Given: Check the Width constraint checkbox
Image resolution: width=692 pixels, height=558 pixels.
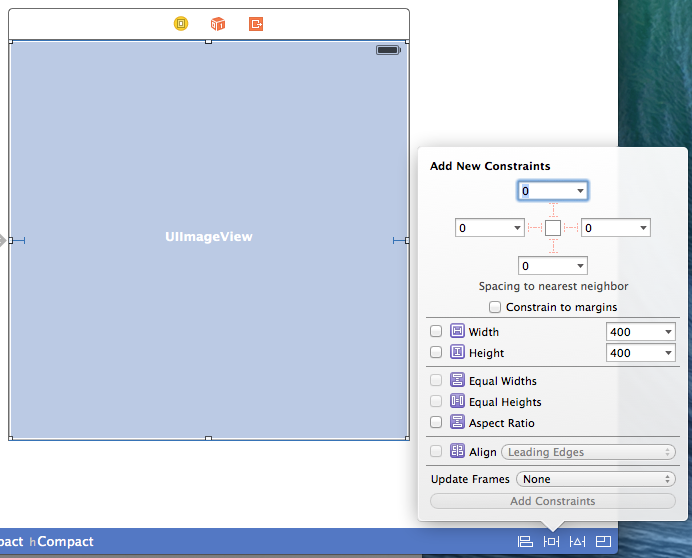Looking at the screenshot, I should (x=436, y=331).
